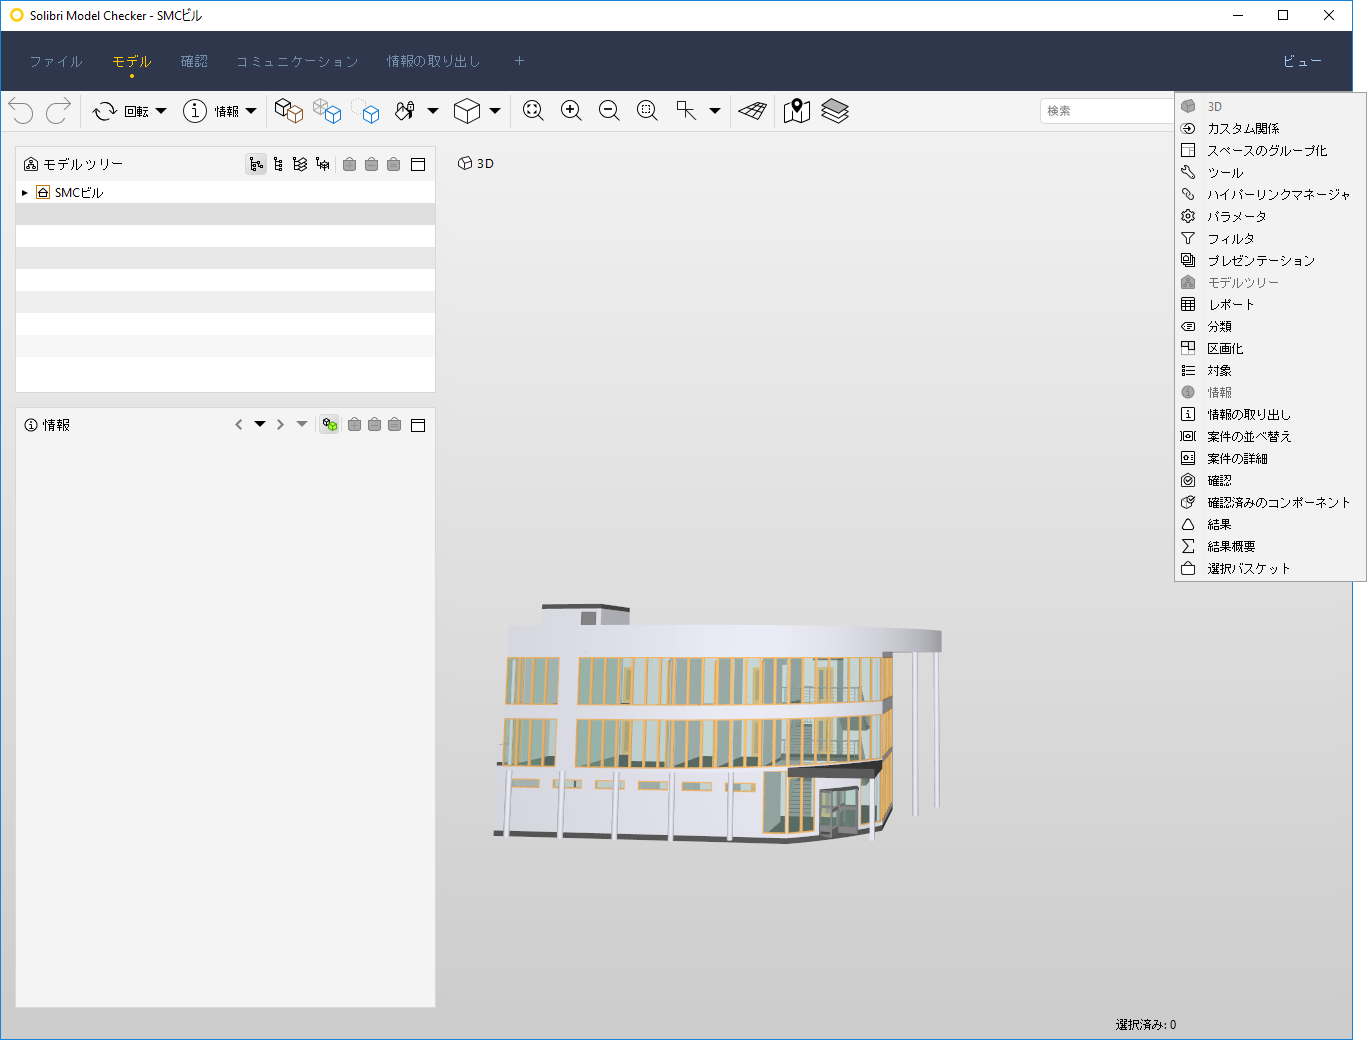1370x1040 pixels.
Task: Click the layers stack toolbar icon
Action: pyautogui.click(x=835, y=111)
